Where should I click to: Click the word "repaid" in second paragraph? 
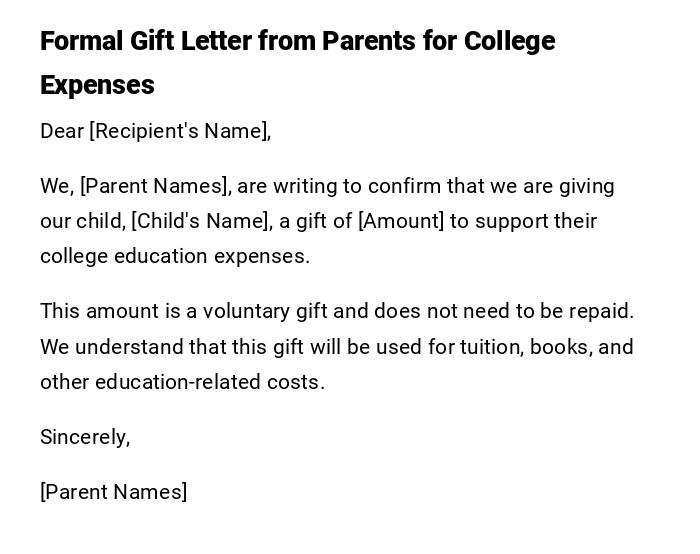click(602, 311)
